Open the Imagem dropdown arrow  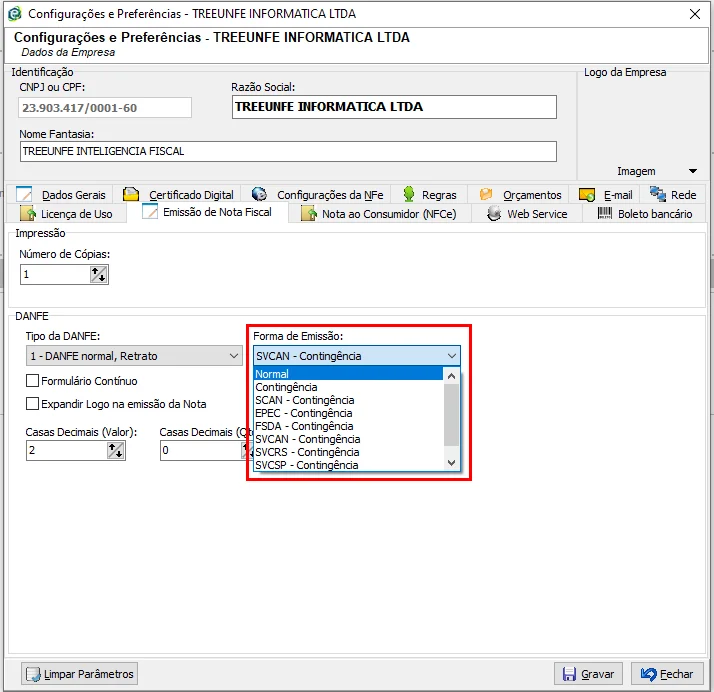pos(693,171)
